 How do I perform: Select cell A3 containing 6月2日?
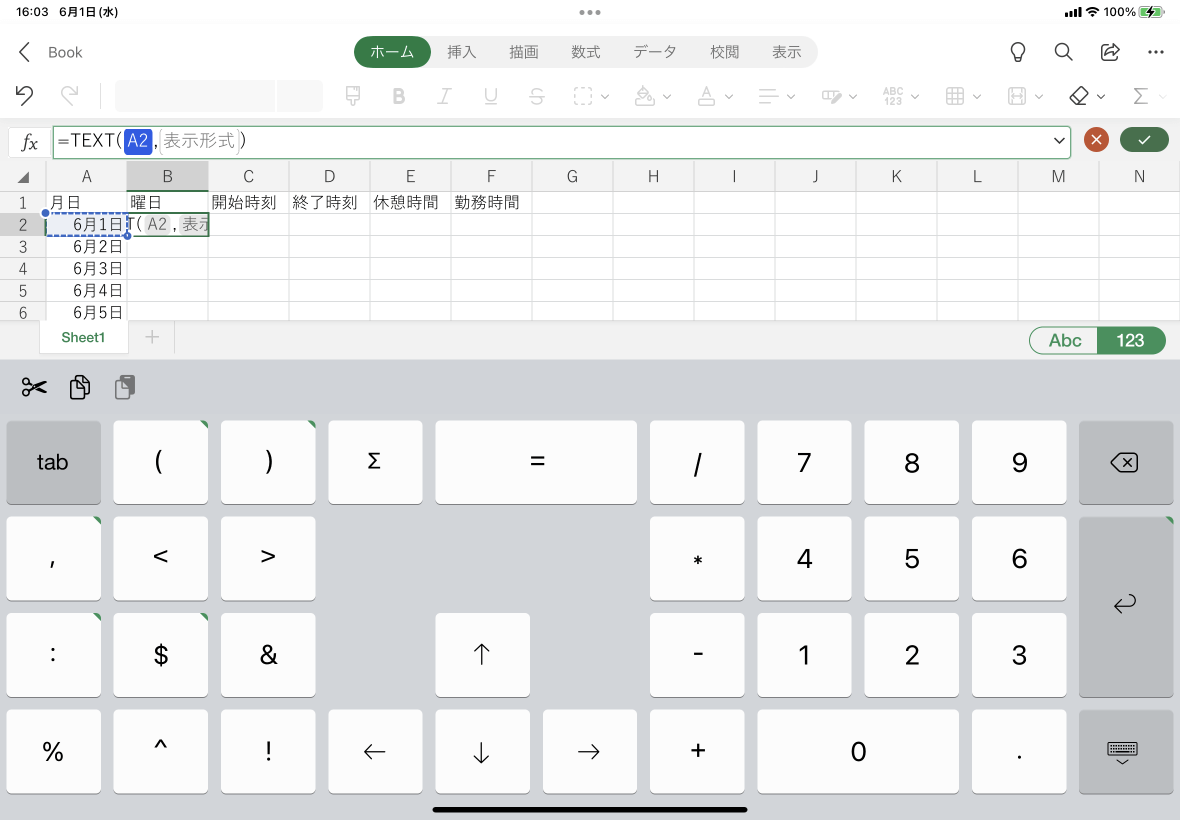pyautogui.click(x=87, y=247)
